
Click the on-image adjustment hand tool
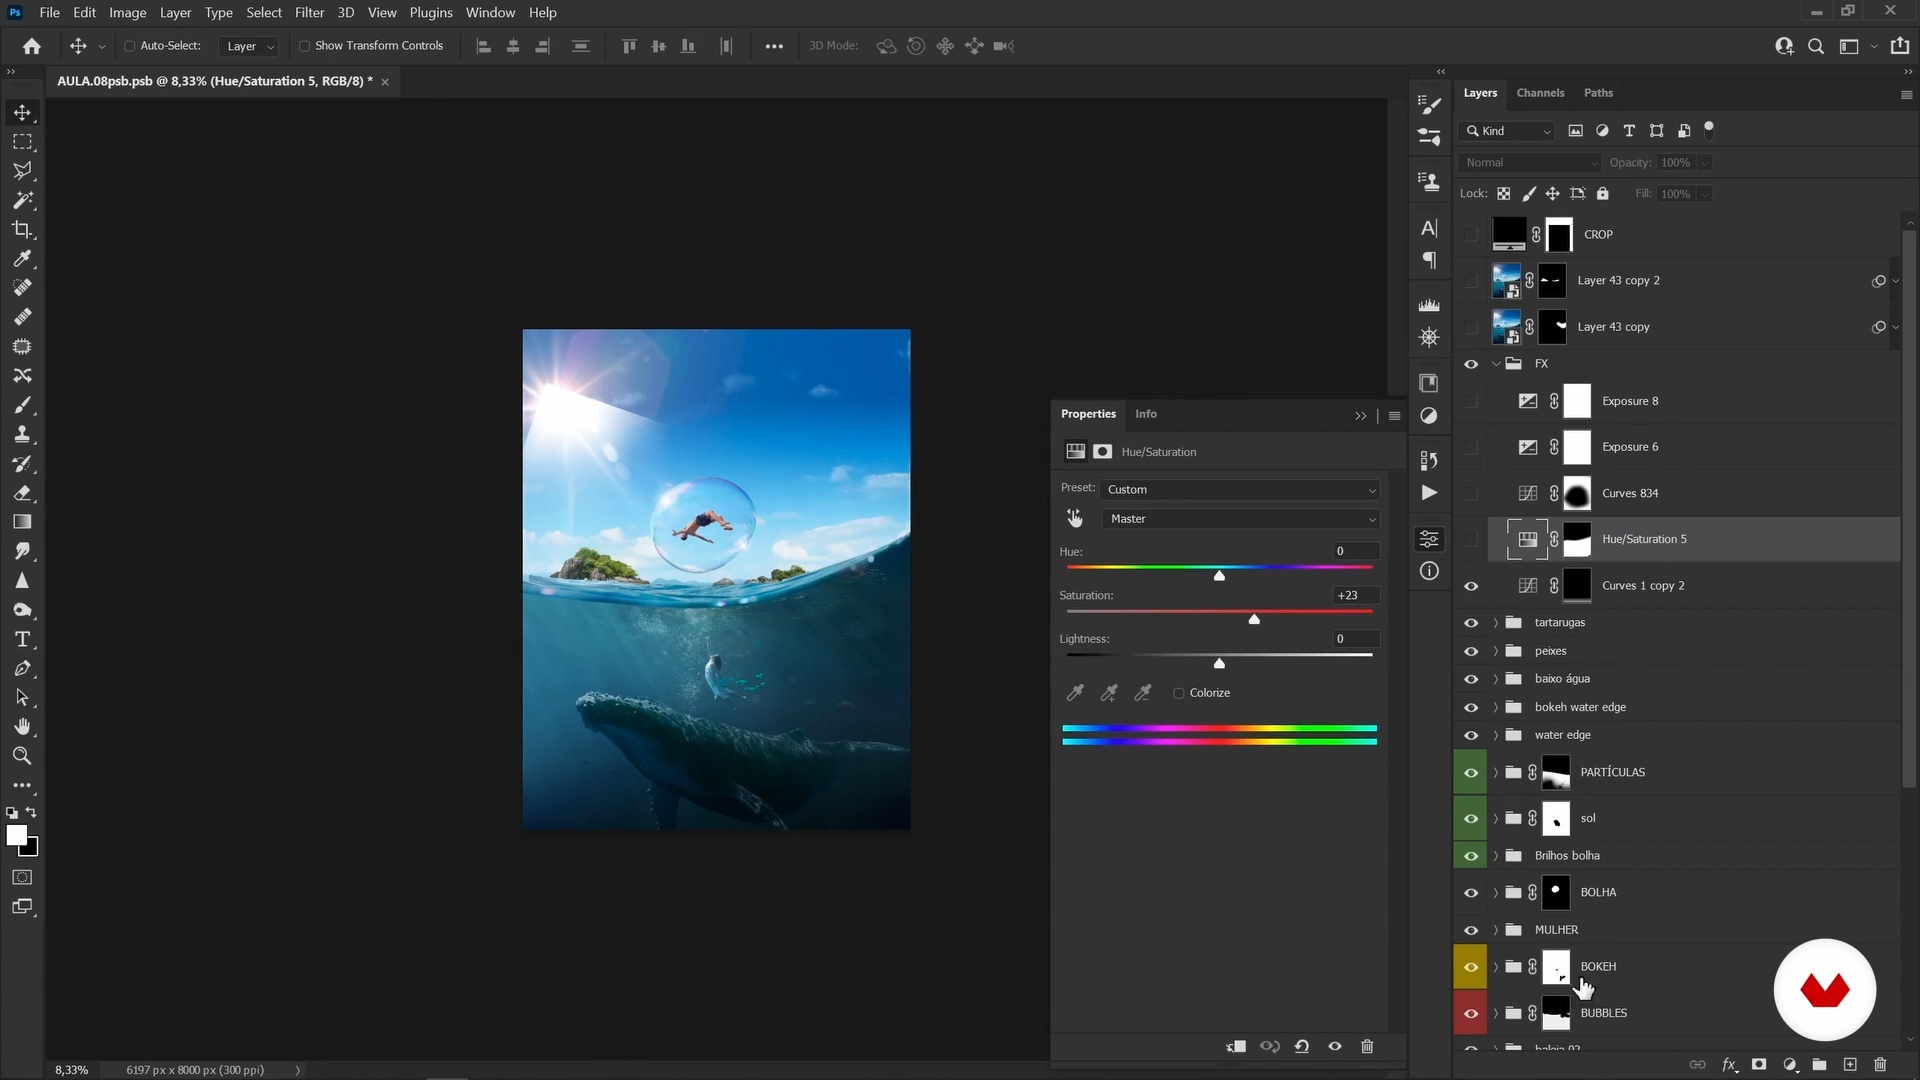[1075, 518]
